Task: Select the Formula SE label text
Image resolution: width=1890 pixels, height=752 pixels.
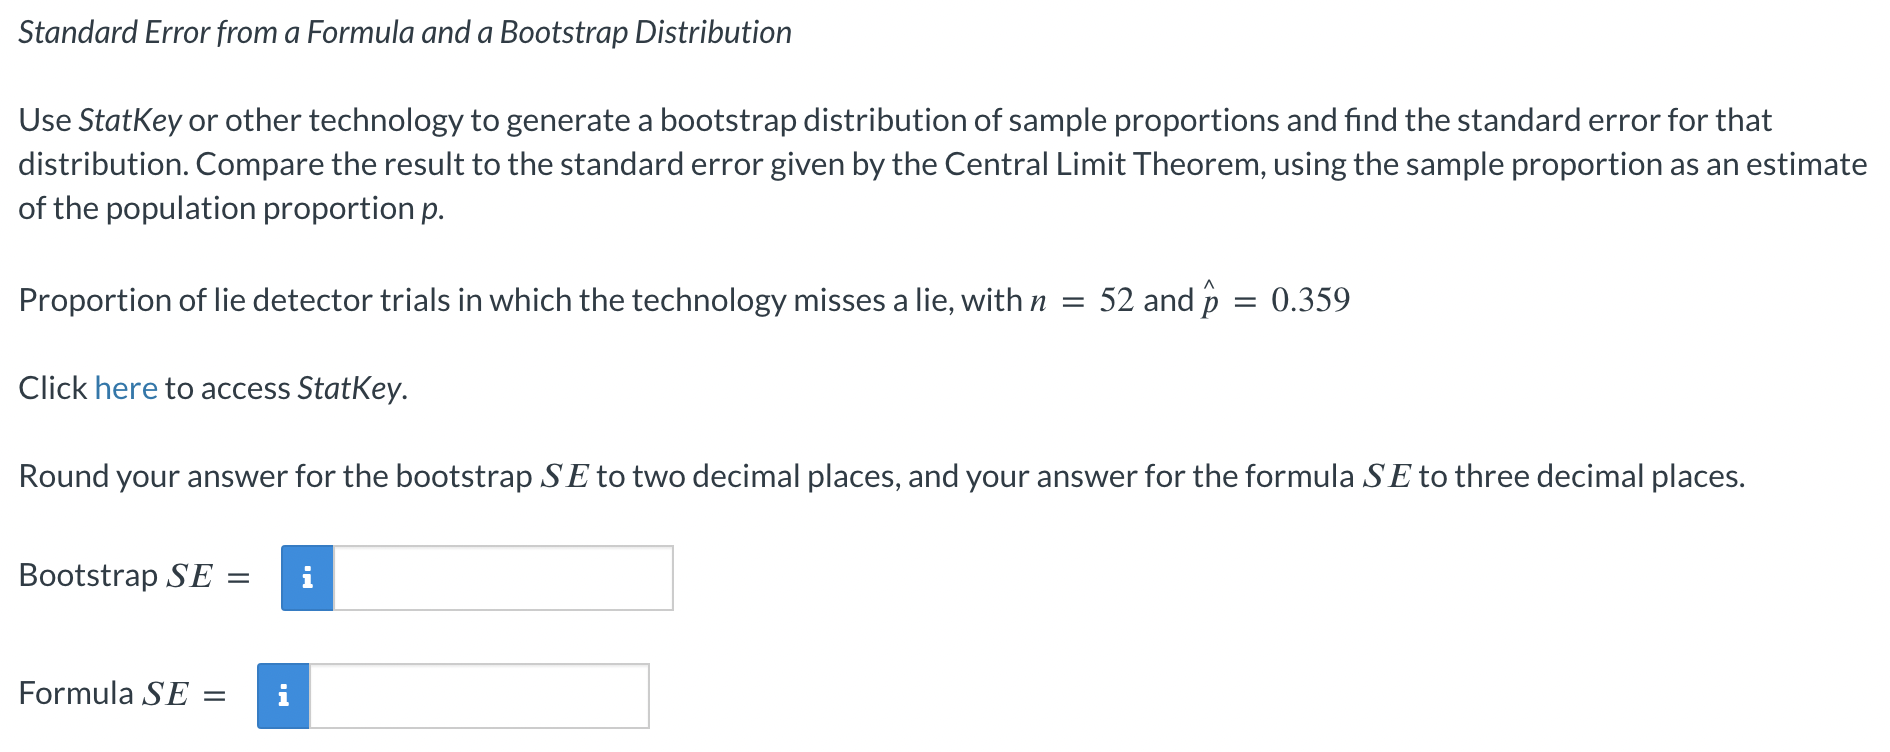Action: click(105, 693)
